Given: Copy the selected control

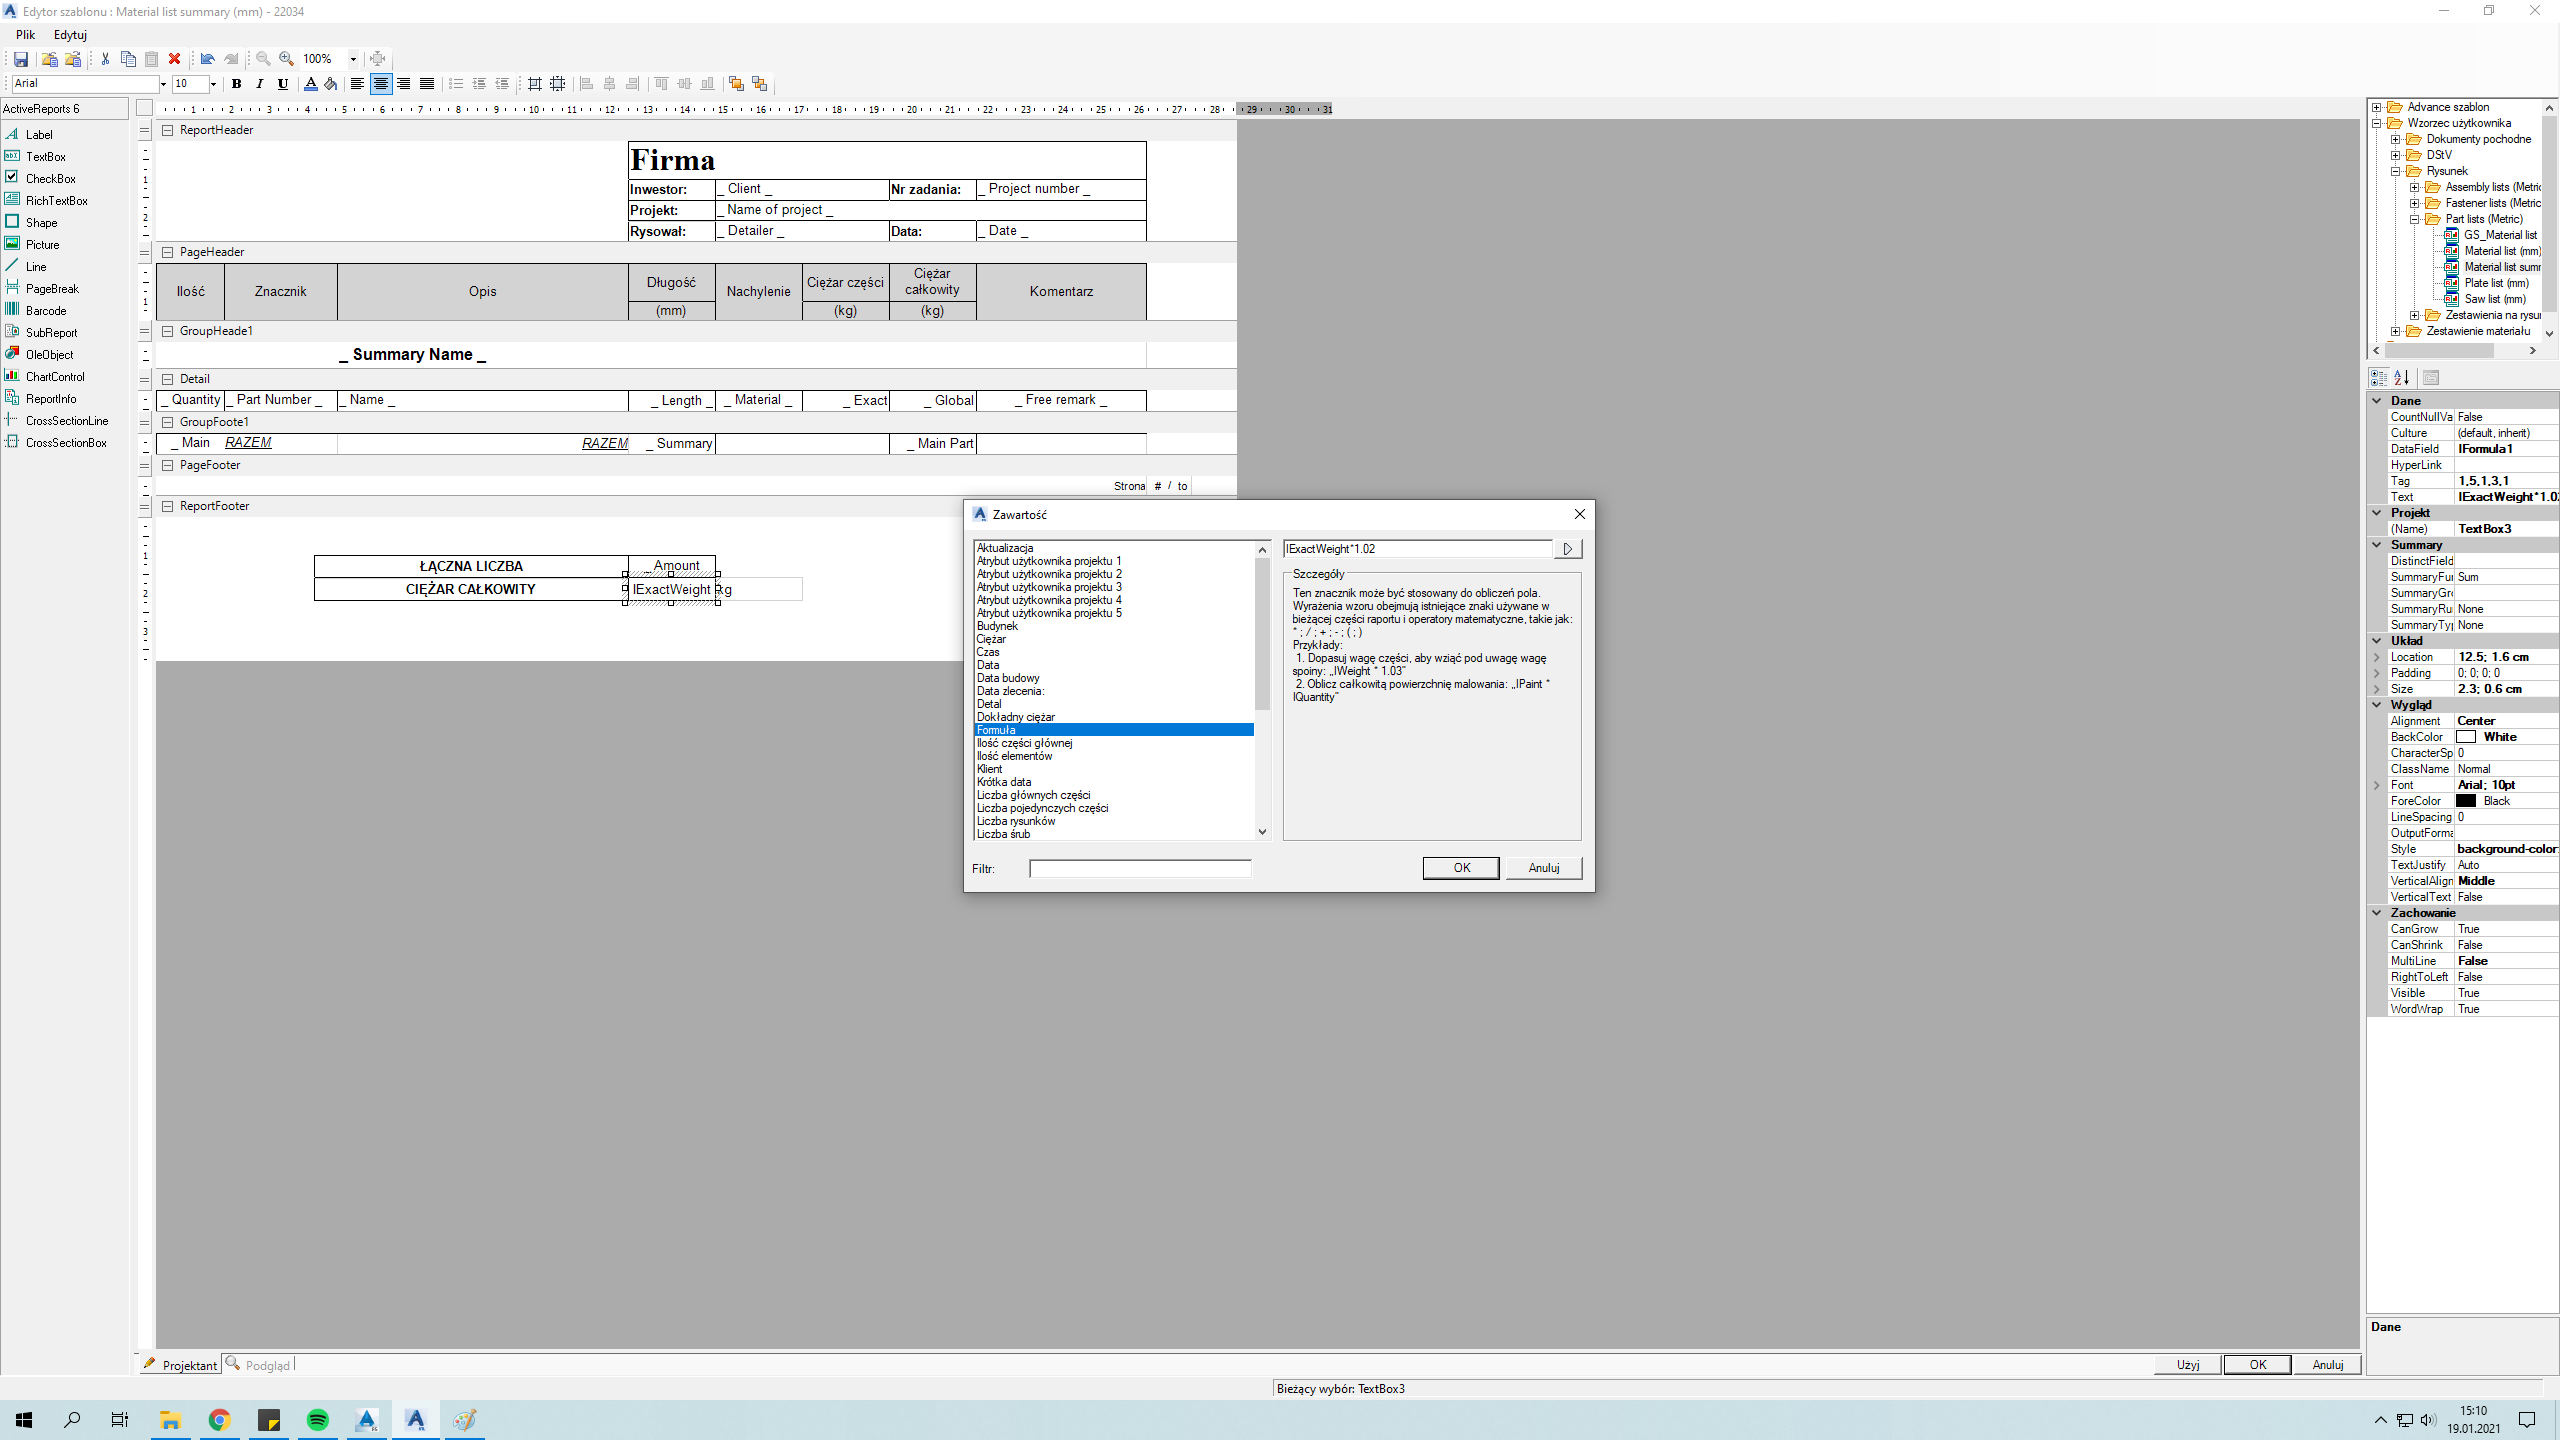Looking at the screenshot, I should [128, 59].
